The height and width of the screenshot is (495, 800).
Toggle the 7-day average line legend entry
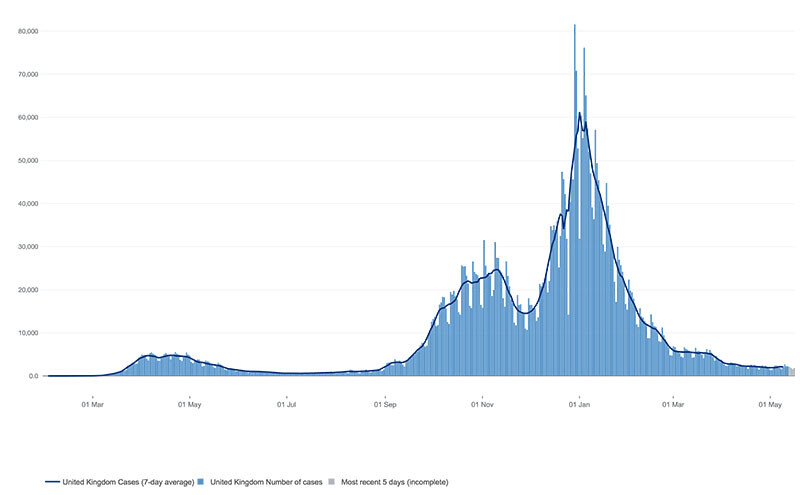pos(119,482)
